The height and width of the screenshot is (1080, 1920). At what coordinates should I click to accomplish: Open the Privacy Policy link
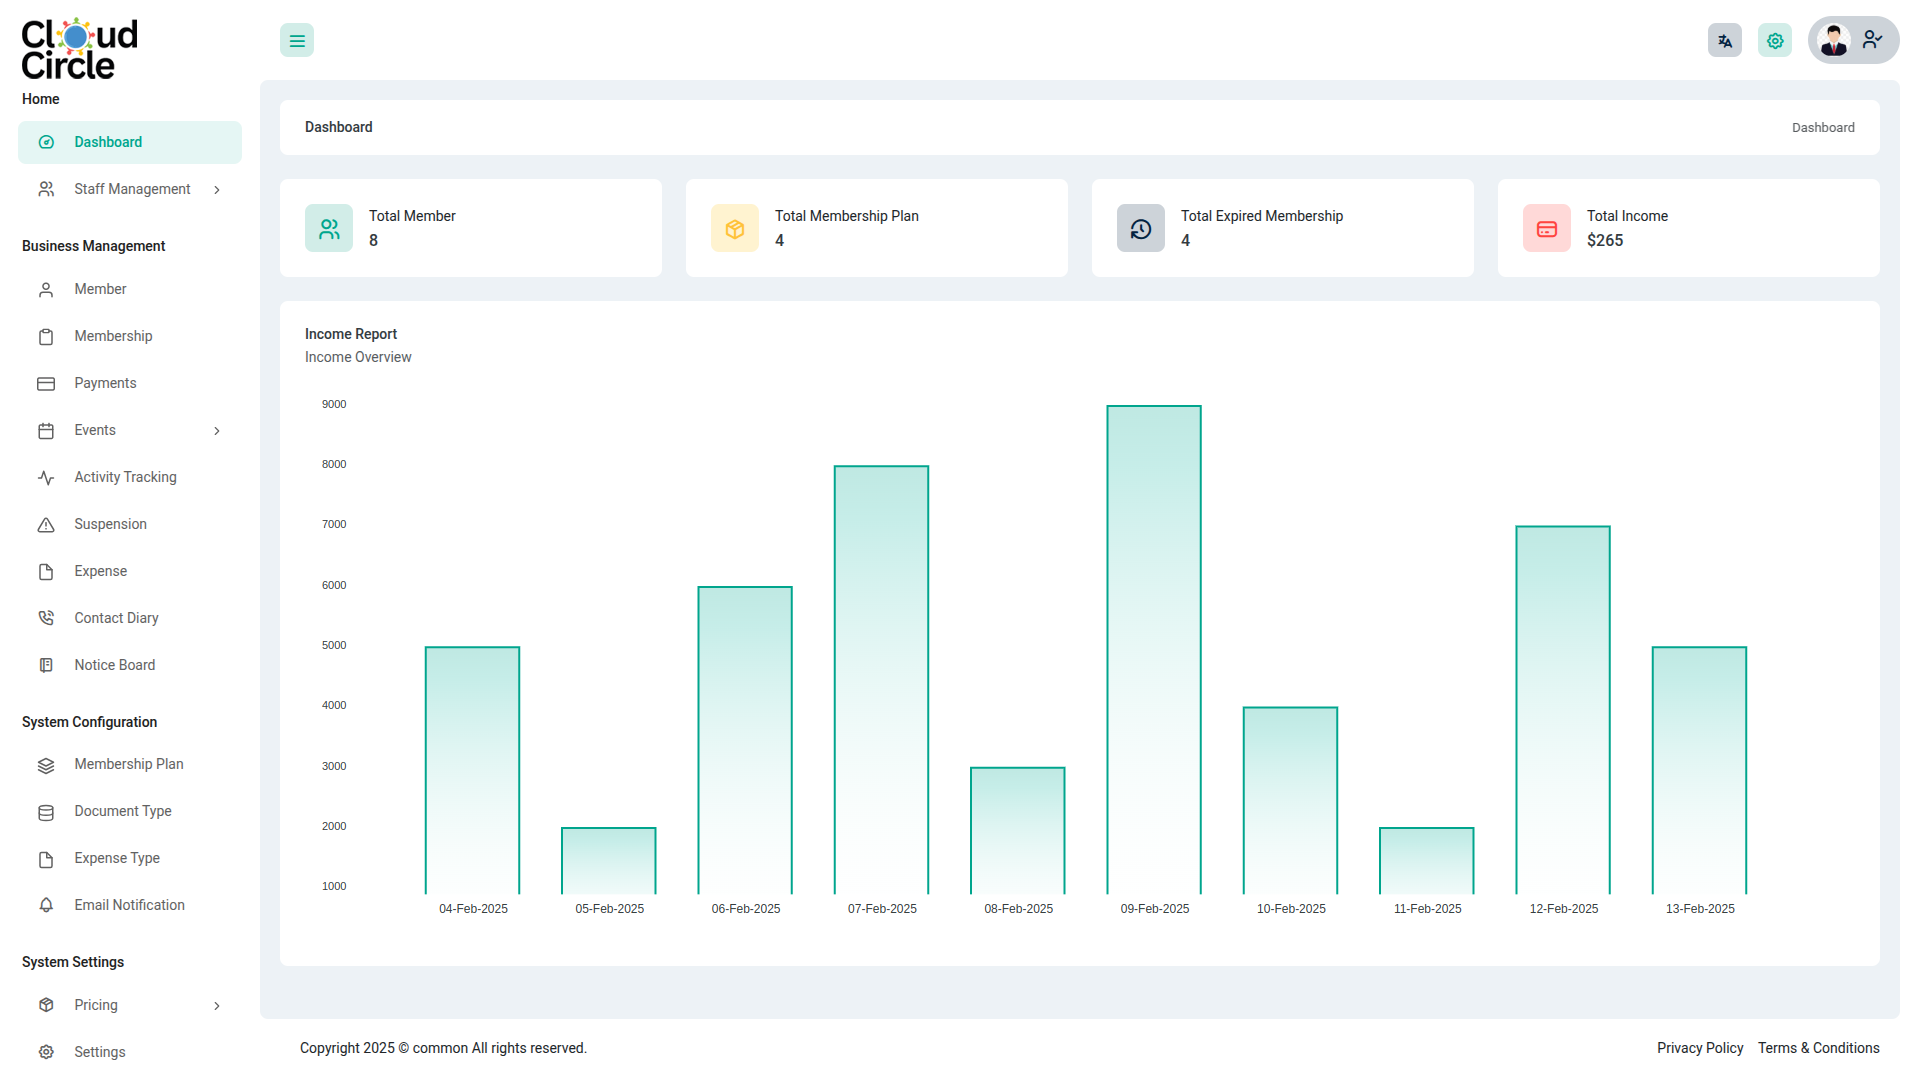(1699, 1048)
